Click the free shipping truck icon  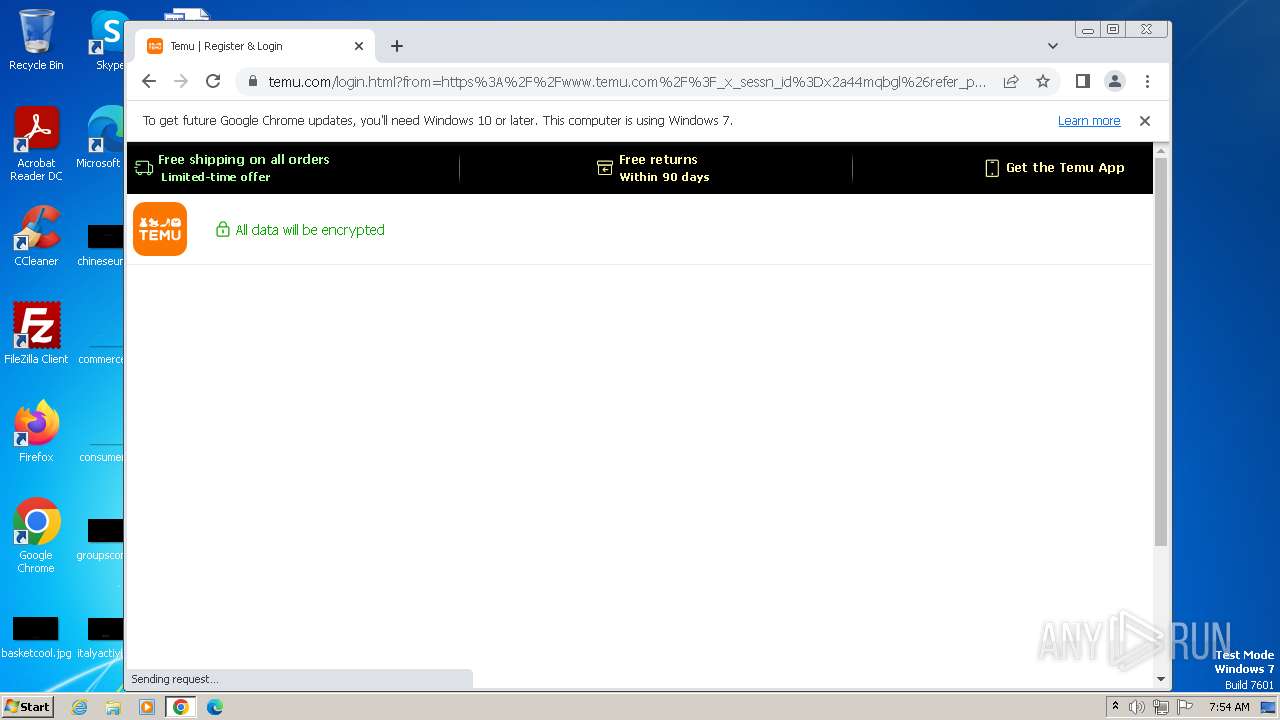pos(144,168)
